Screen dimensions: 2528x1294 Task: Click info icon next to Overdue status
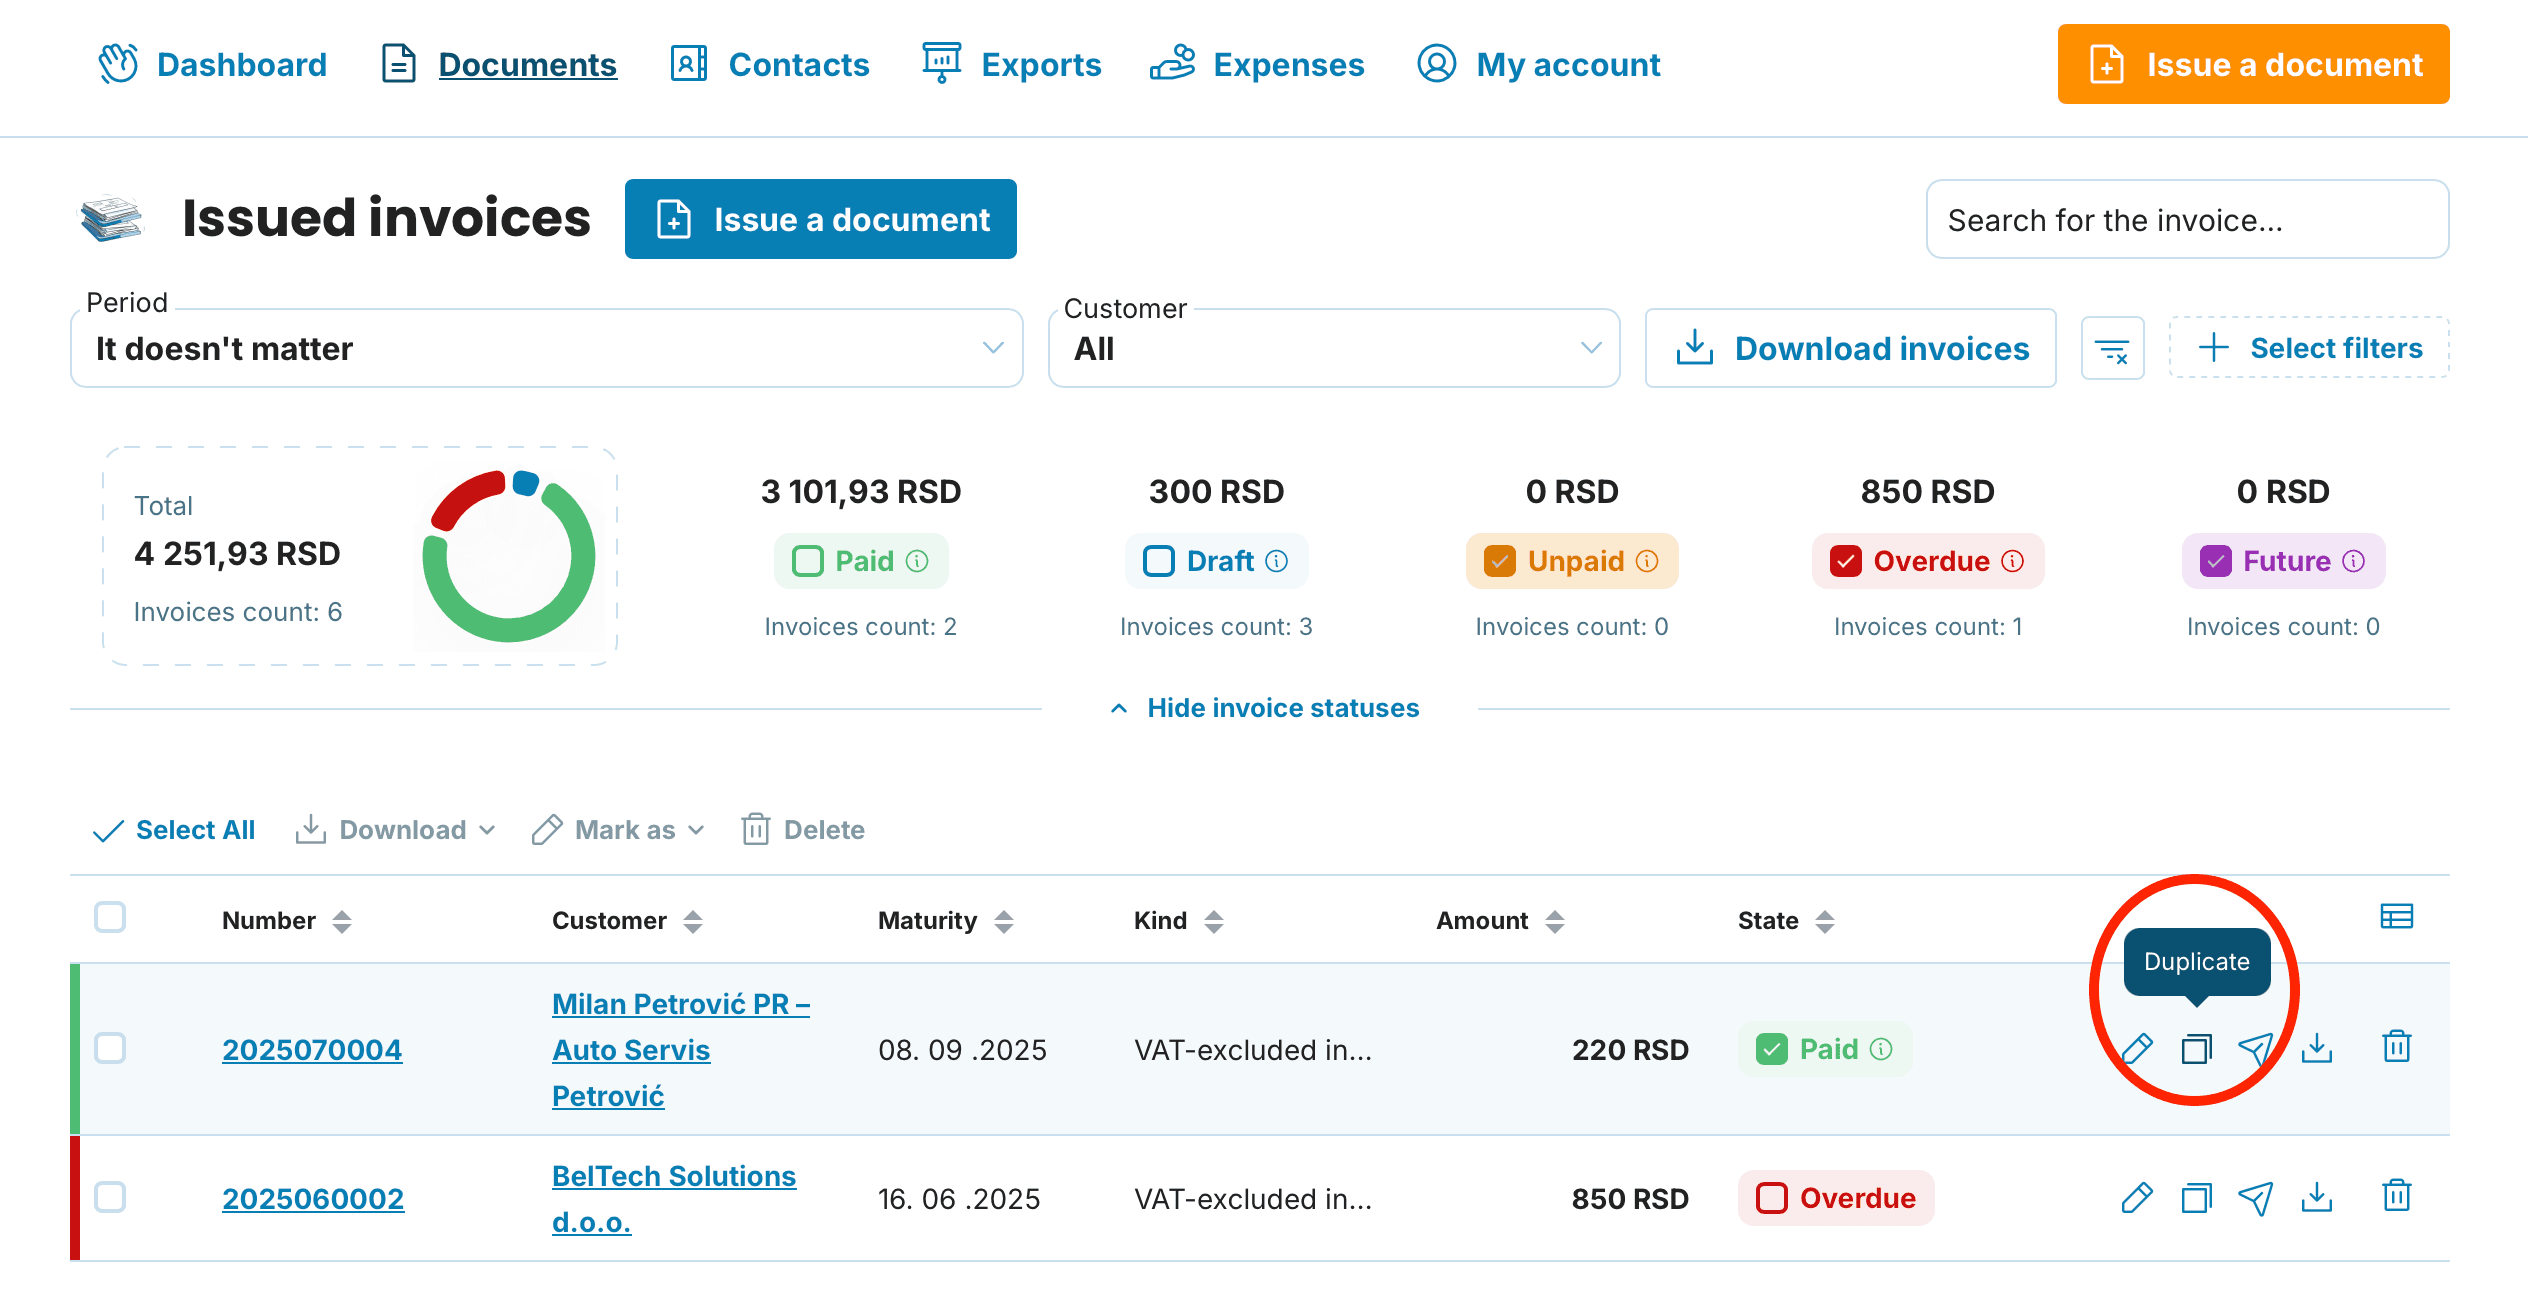pyautogui.click(x=2013, y=561)
